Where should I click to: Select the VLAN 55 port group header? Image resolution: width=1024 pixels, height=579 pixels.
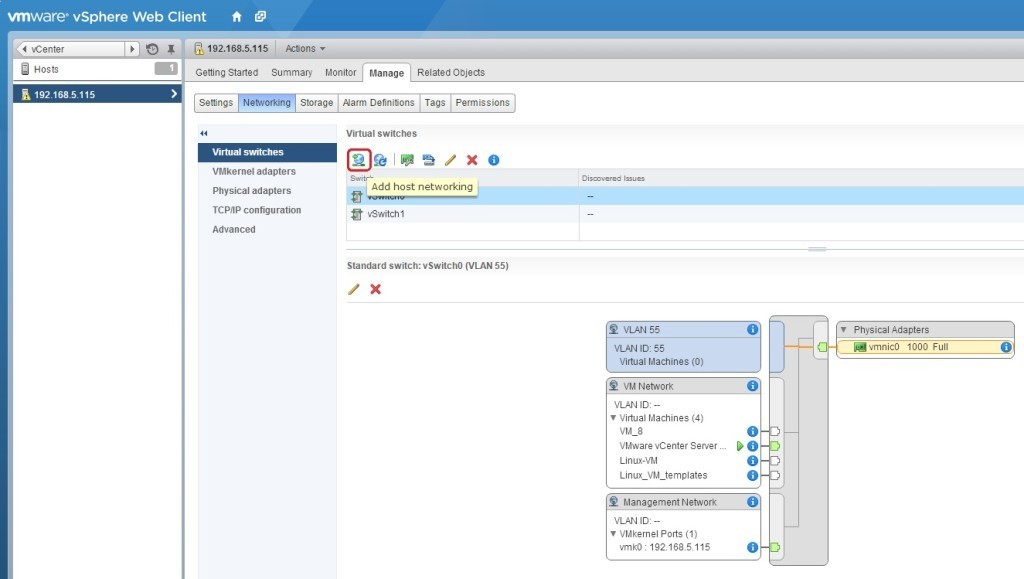[x=683, y=330]
